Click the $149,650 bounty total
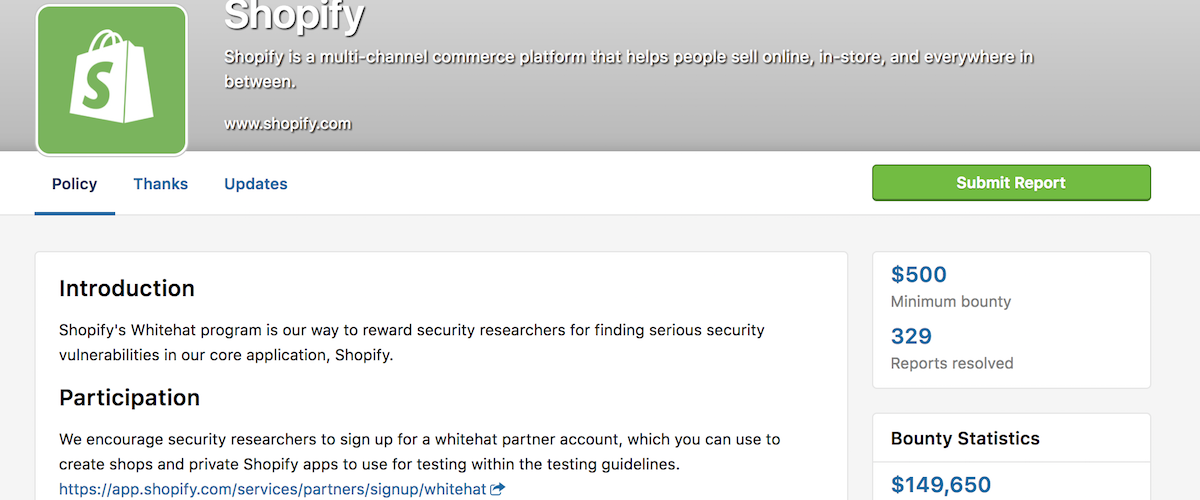The height and width of the screenshot is (500, 1200). click(941, 486)
